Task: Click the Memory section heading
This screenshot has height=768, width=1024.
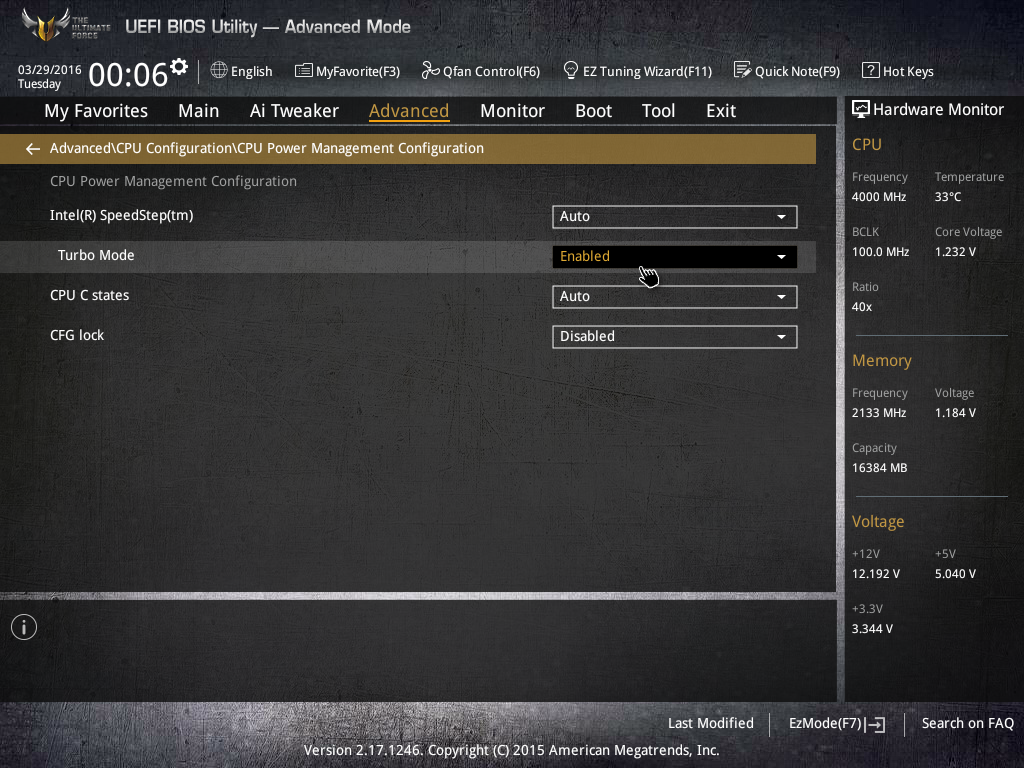Action: (882, 360)
